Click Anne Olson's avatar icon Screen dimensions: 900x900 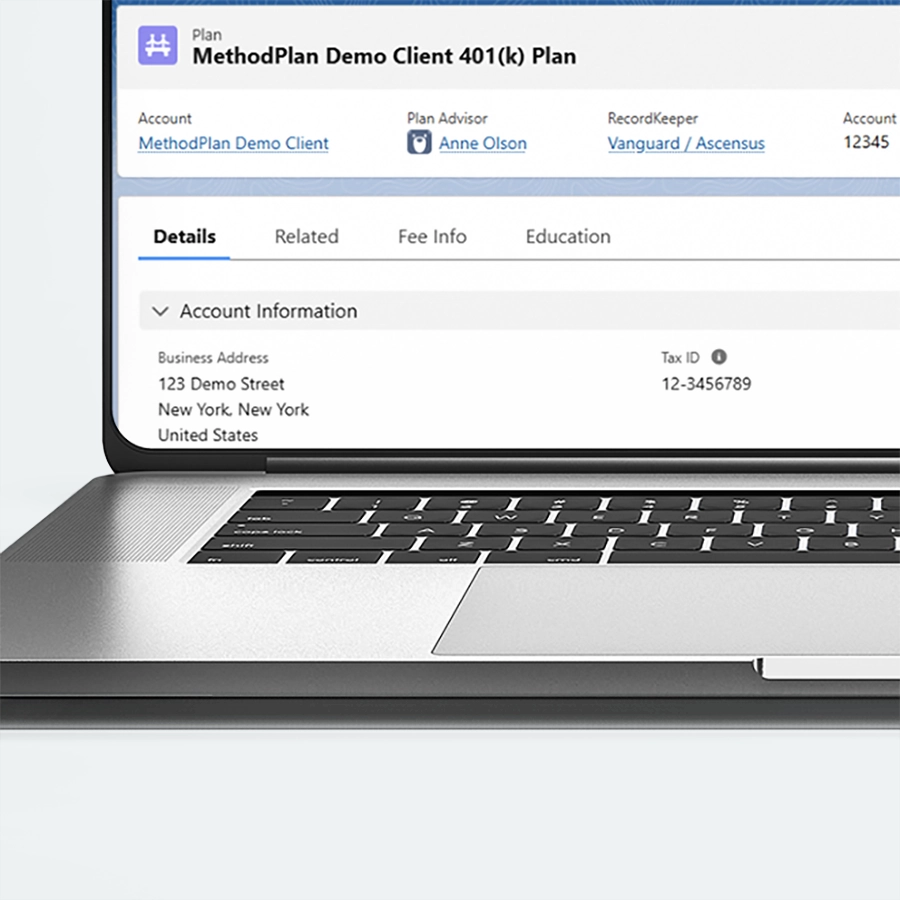[x=419, y=142]
